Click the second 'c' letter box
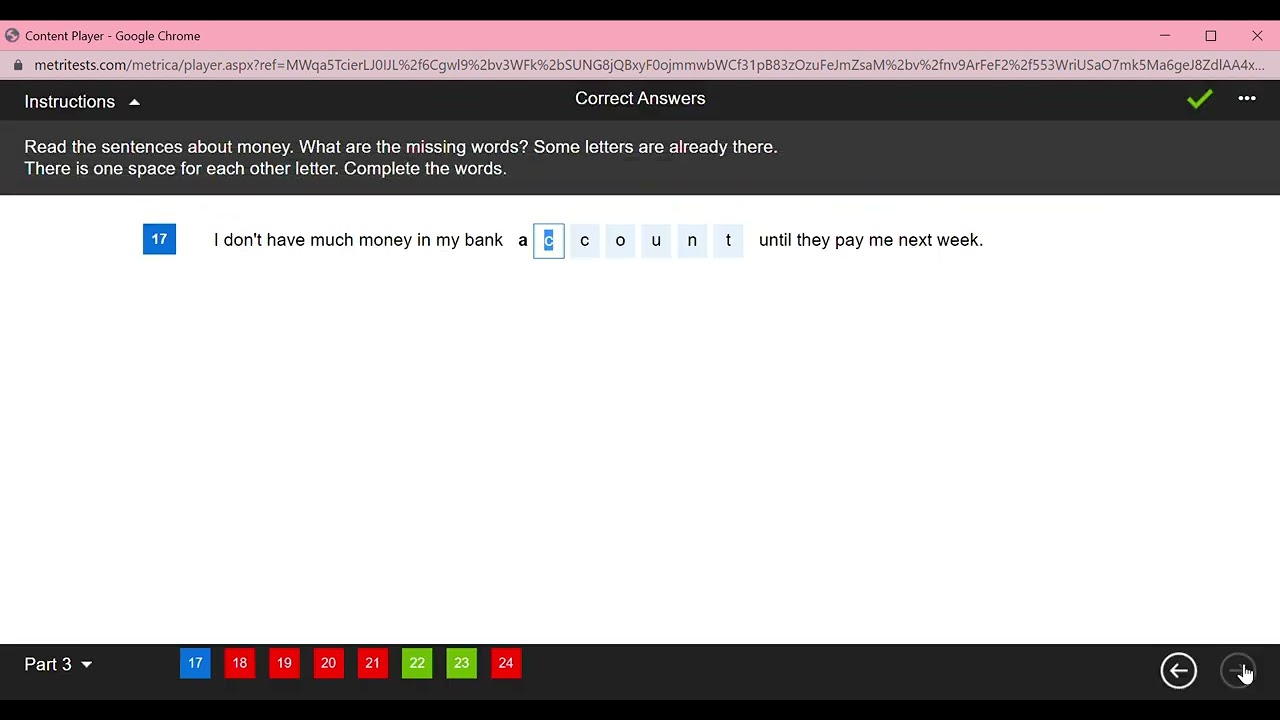The width and height of the screenshot is (1280, 720). click(x=585, y=240)
